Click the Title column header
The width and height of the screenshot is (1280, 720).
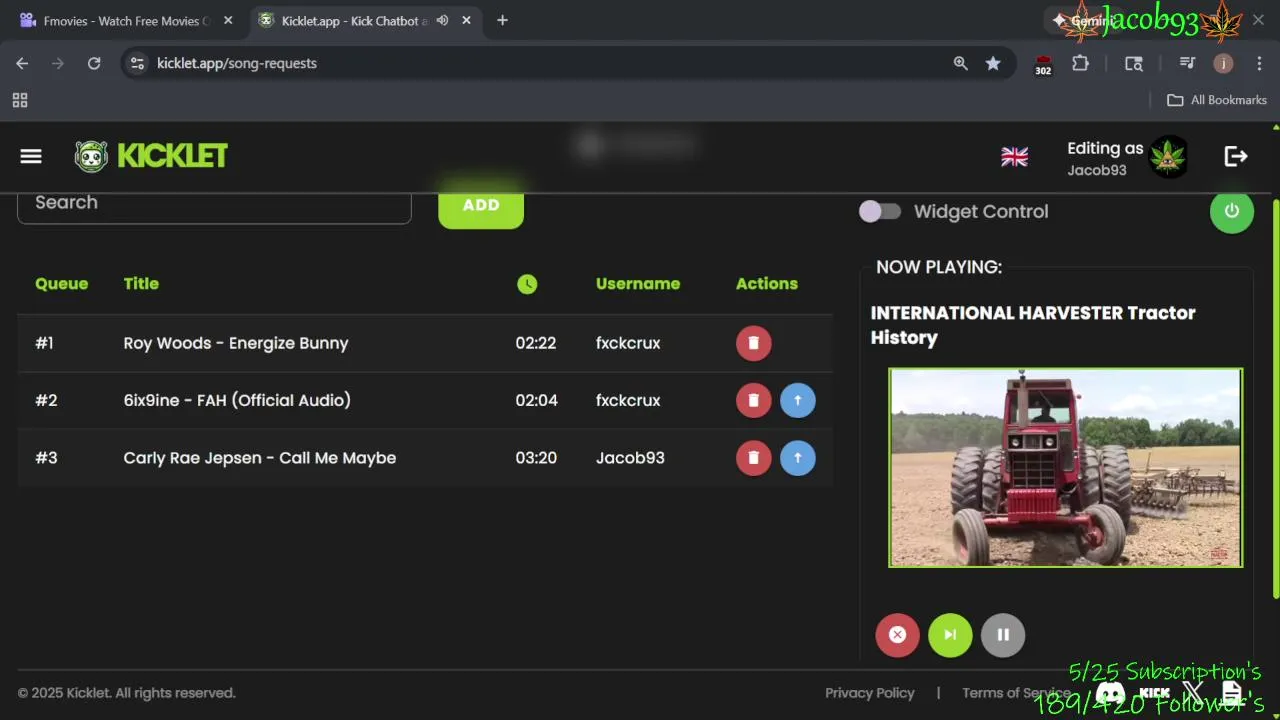(141, 284)
